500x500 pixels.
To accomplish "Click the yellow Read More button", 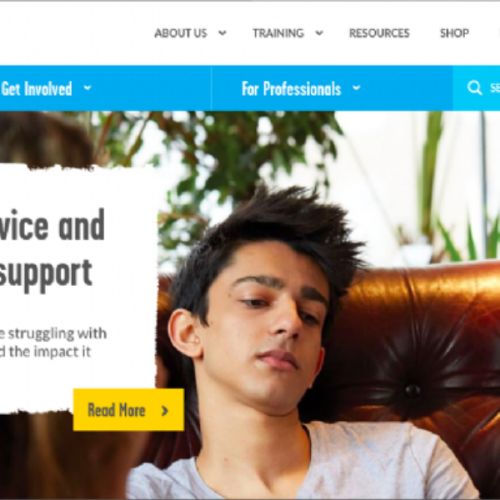I will click(129, 410).
